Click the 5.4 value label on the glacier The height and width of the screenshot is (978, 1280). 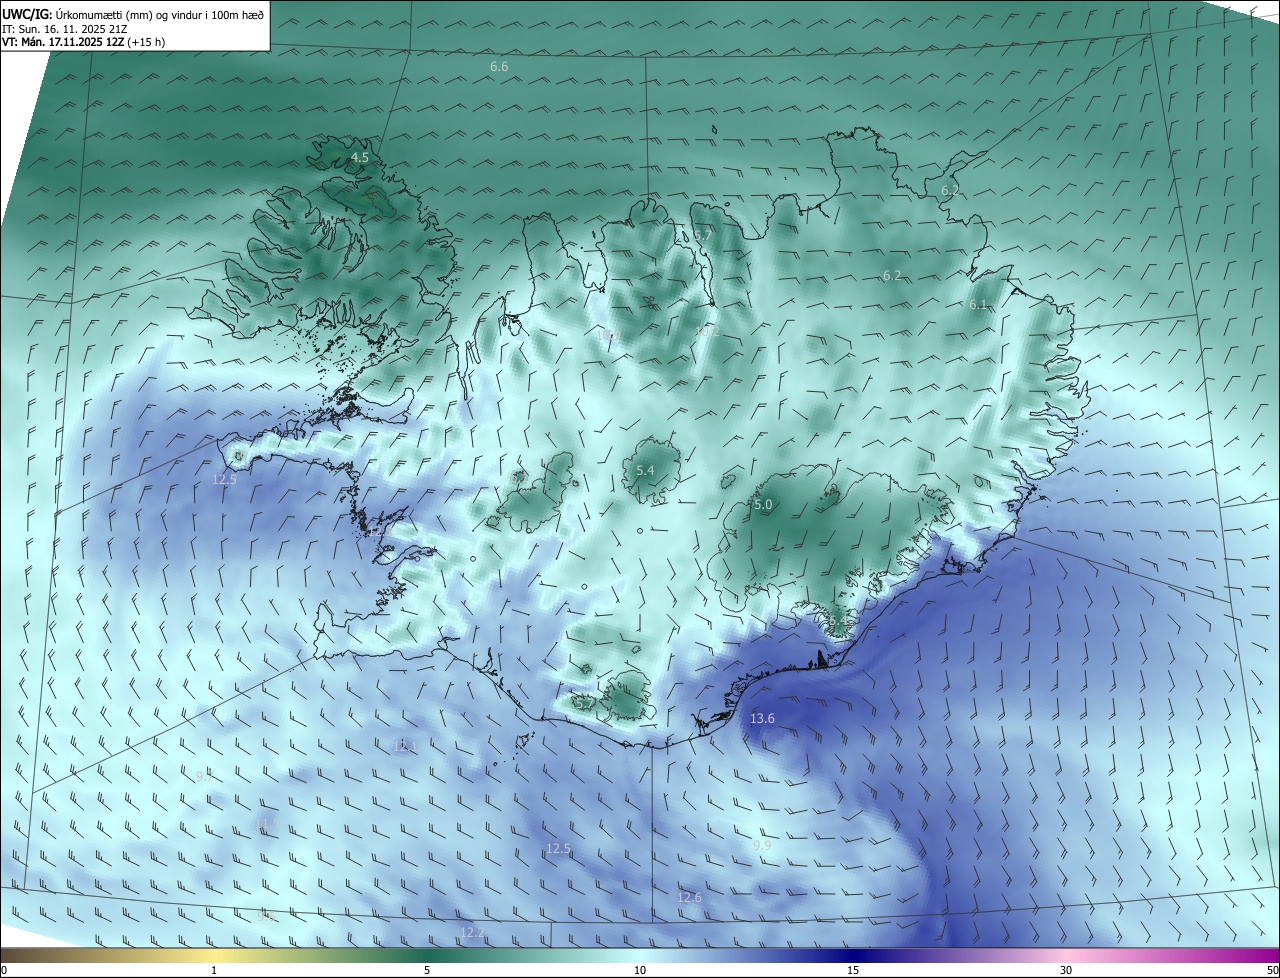pos(645,470)
